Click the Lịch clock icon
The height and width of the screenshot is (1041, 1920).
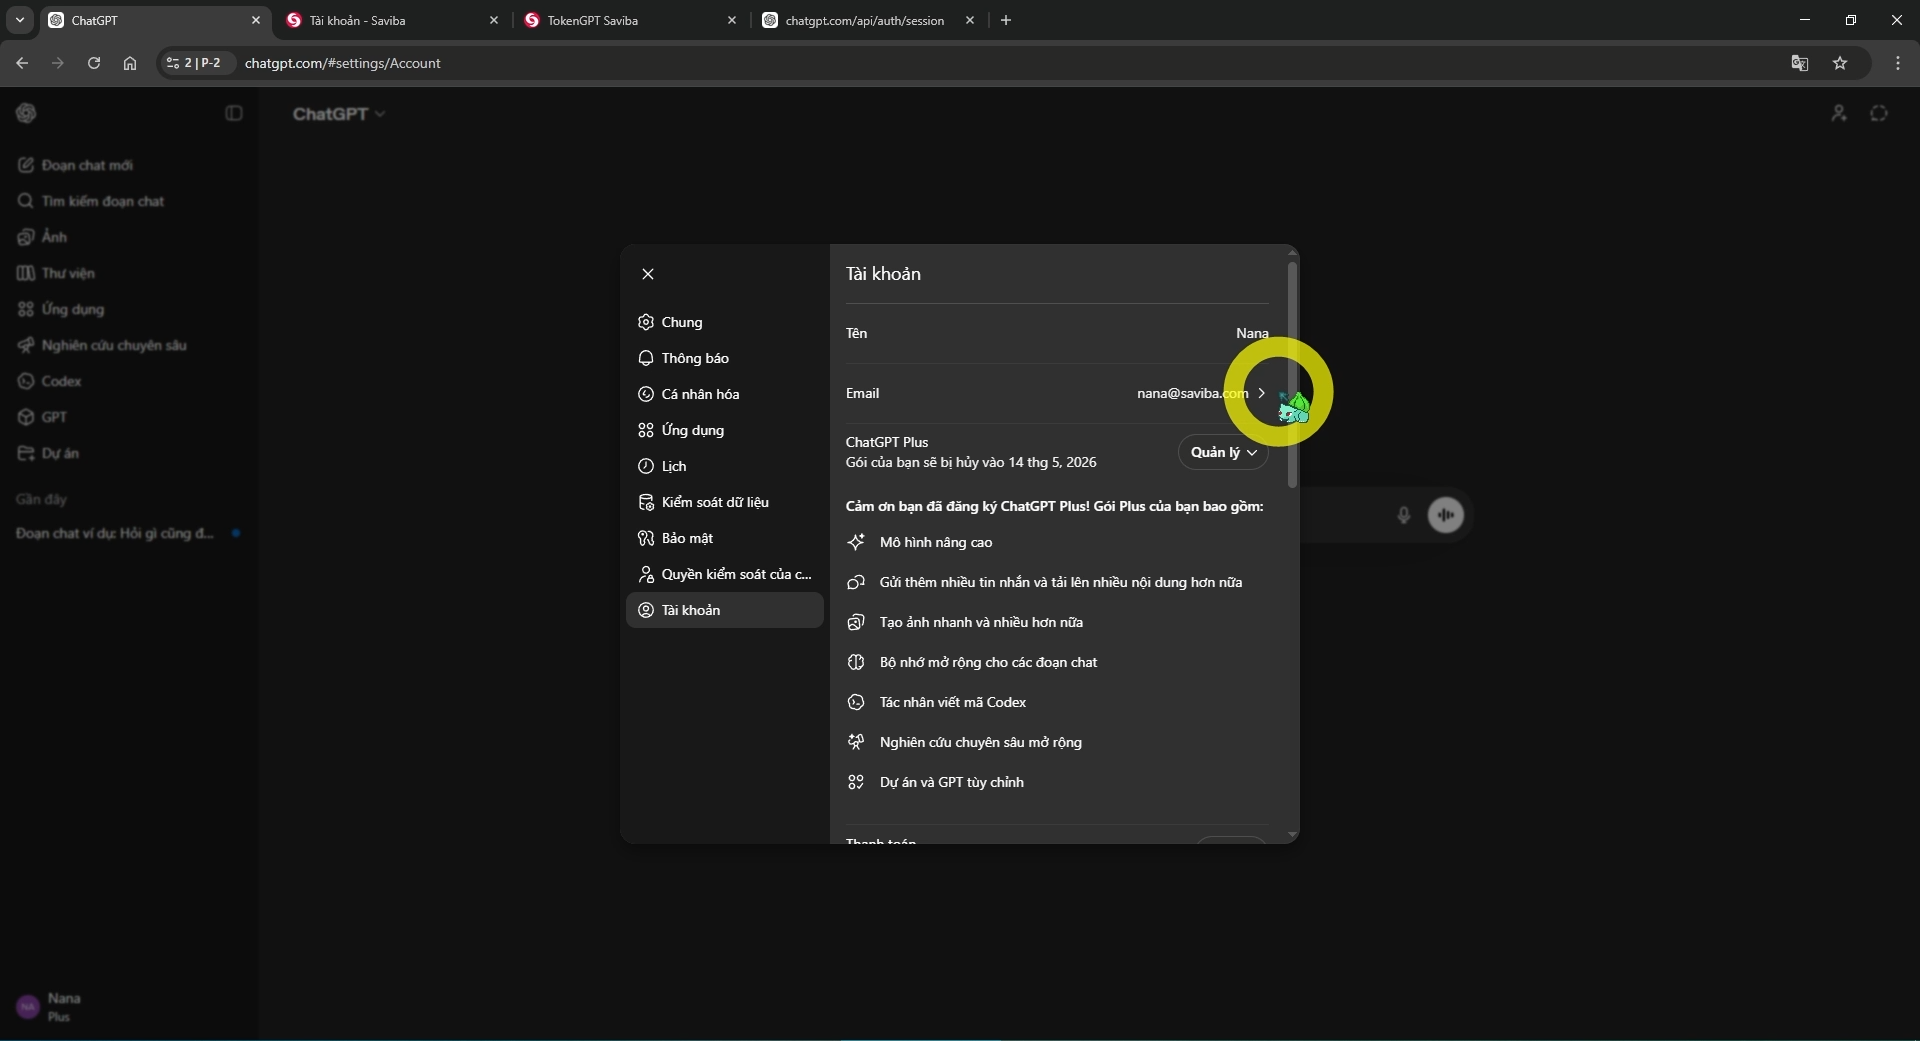point(646,466)
